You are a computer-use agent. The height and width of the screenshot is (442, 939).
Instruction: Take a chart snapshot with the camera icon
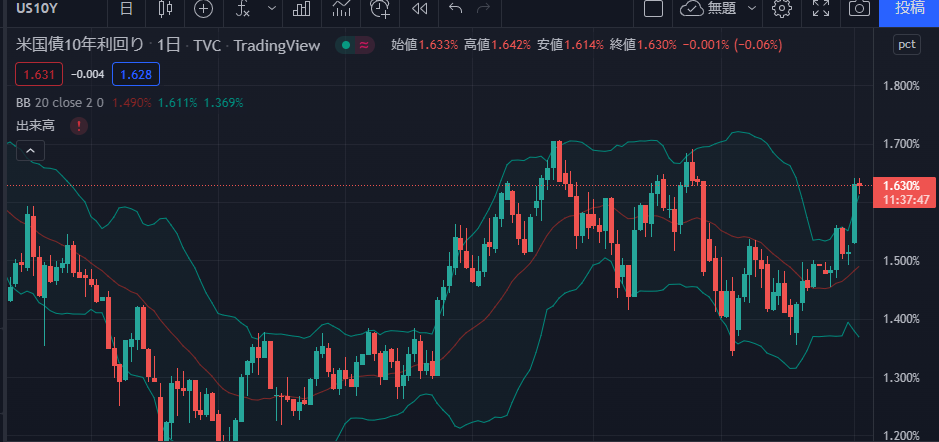[859, 9]
